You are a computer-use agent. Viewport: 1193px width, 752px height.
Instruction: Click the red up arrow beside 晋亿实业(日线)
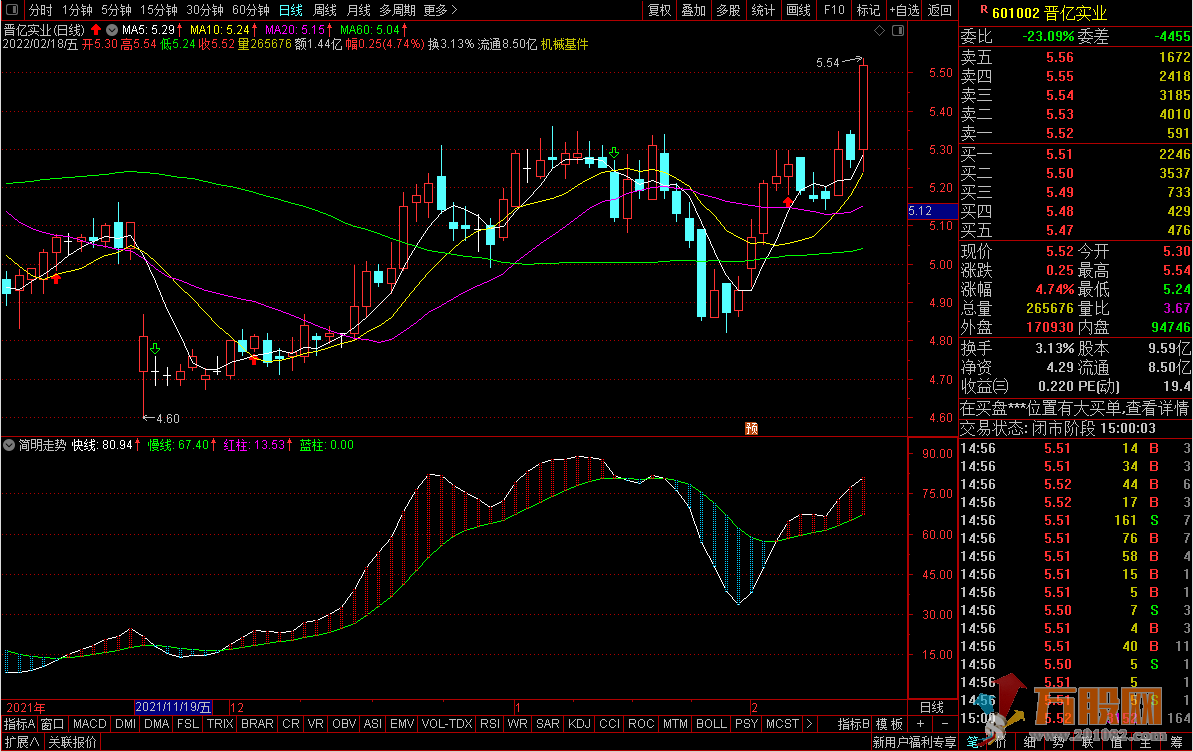pyautogui.click(x=96, y=30)
